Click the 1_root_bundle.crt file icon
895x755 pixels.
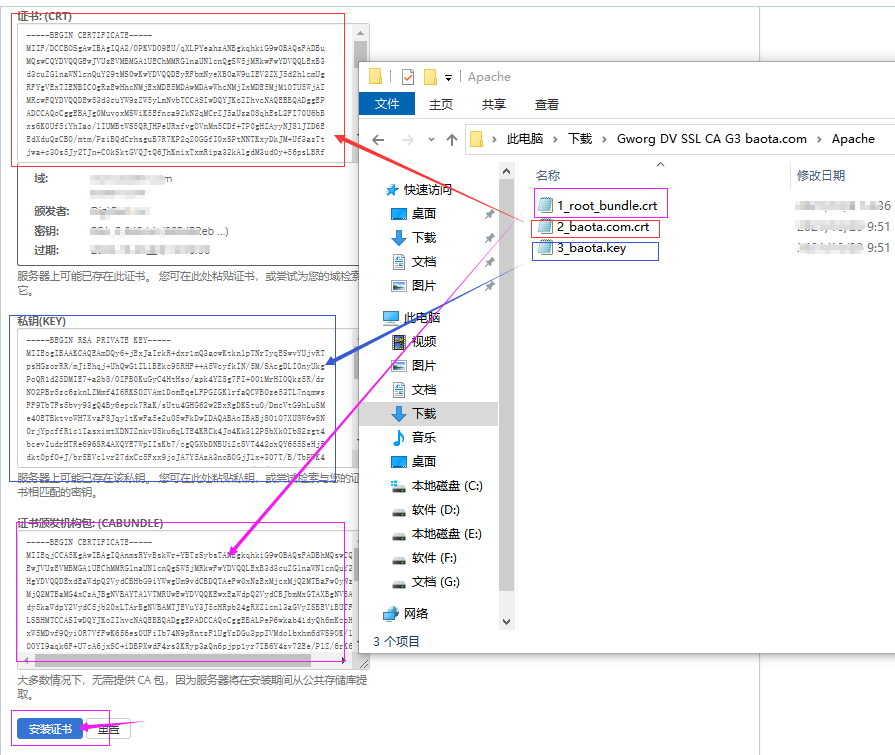pos(546,205)
